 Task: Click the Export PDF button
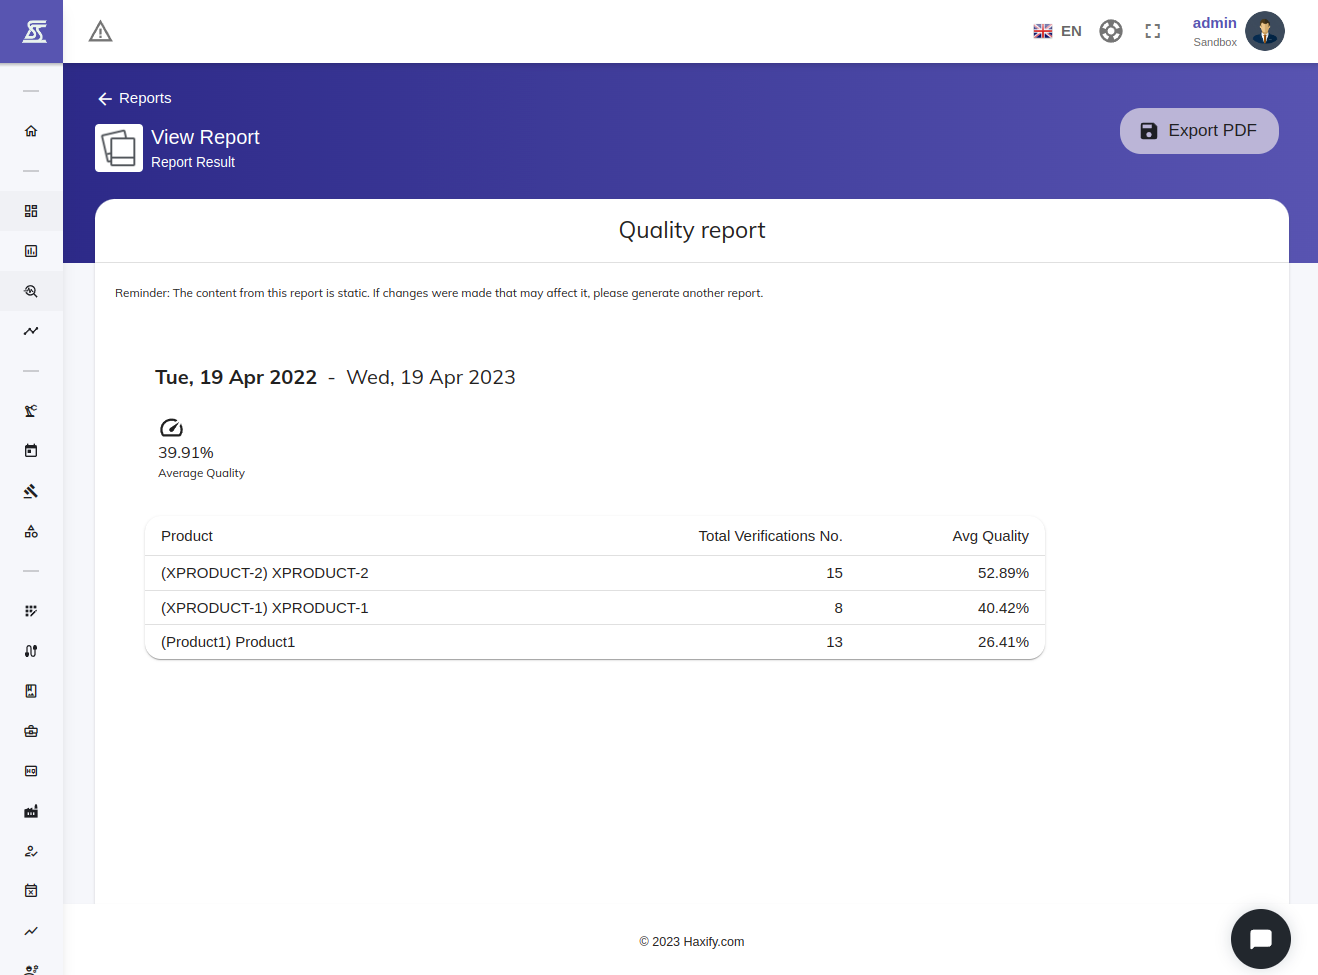pyautogui.click(x=1199, y=131)
